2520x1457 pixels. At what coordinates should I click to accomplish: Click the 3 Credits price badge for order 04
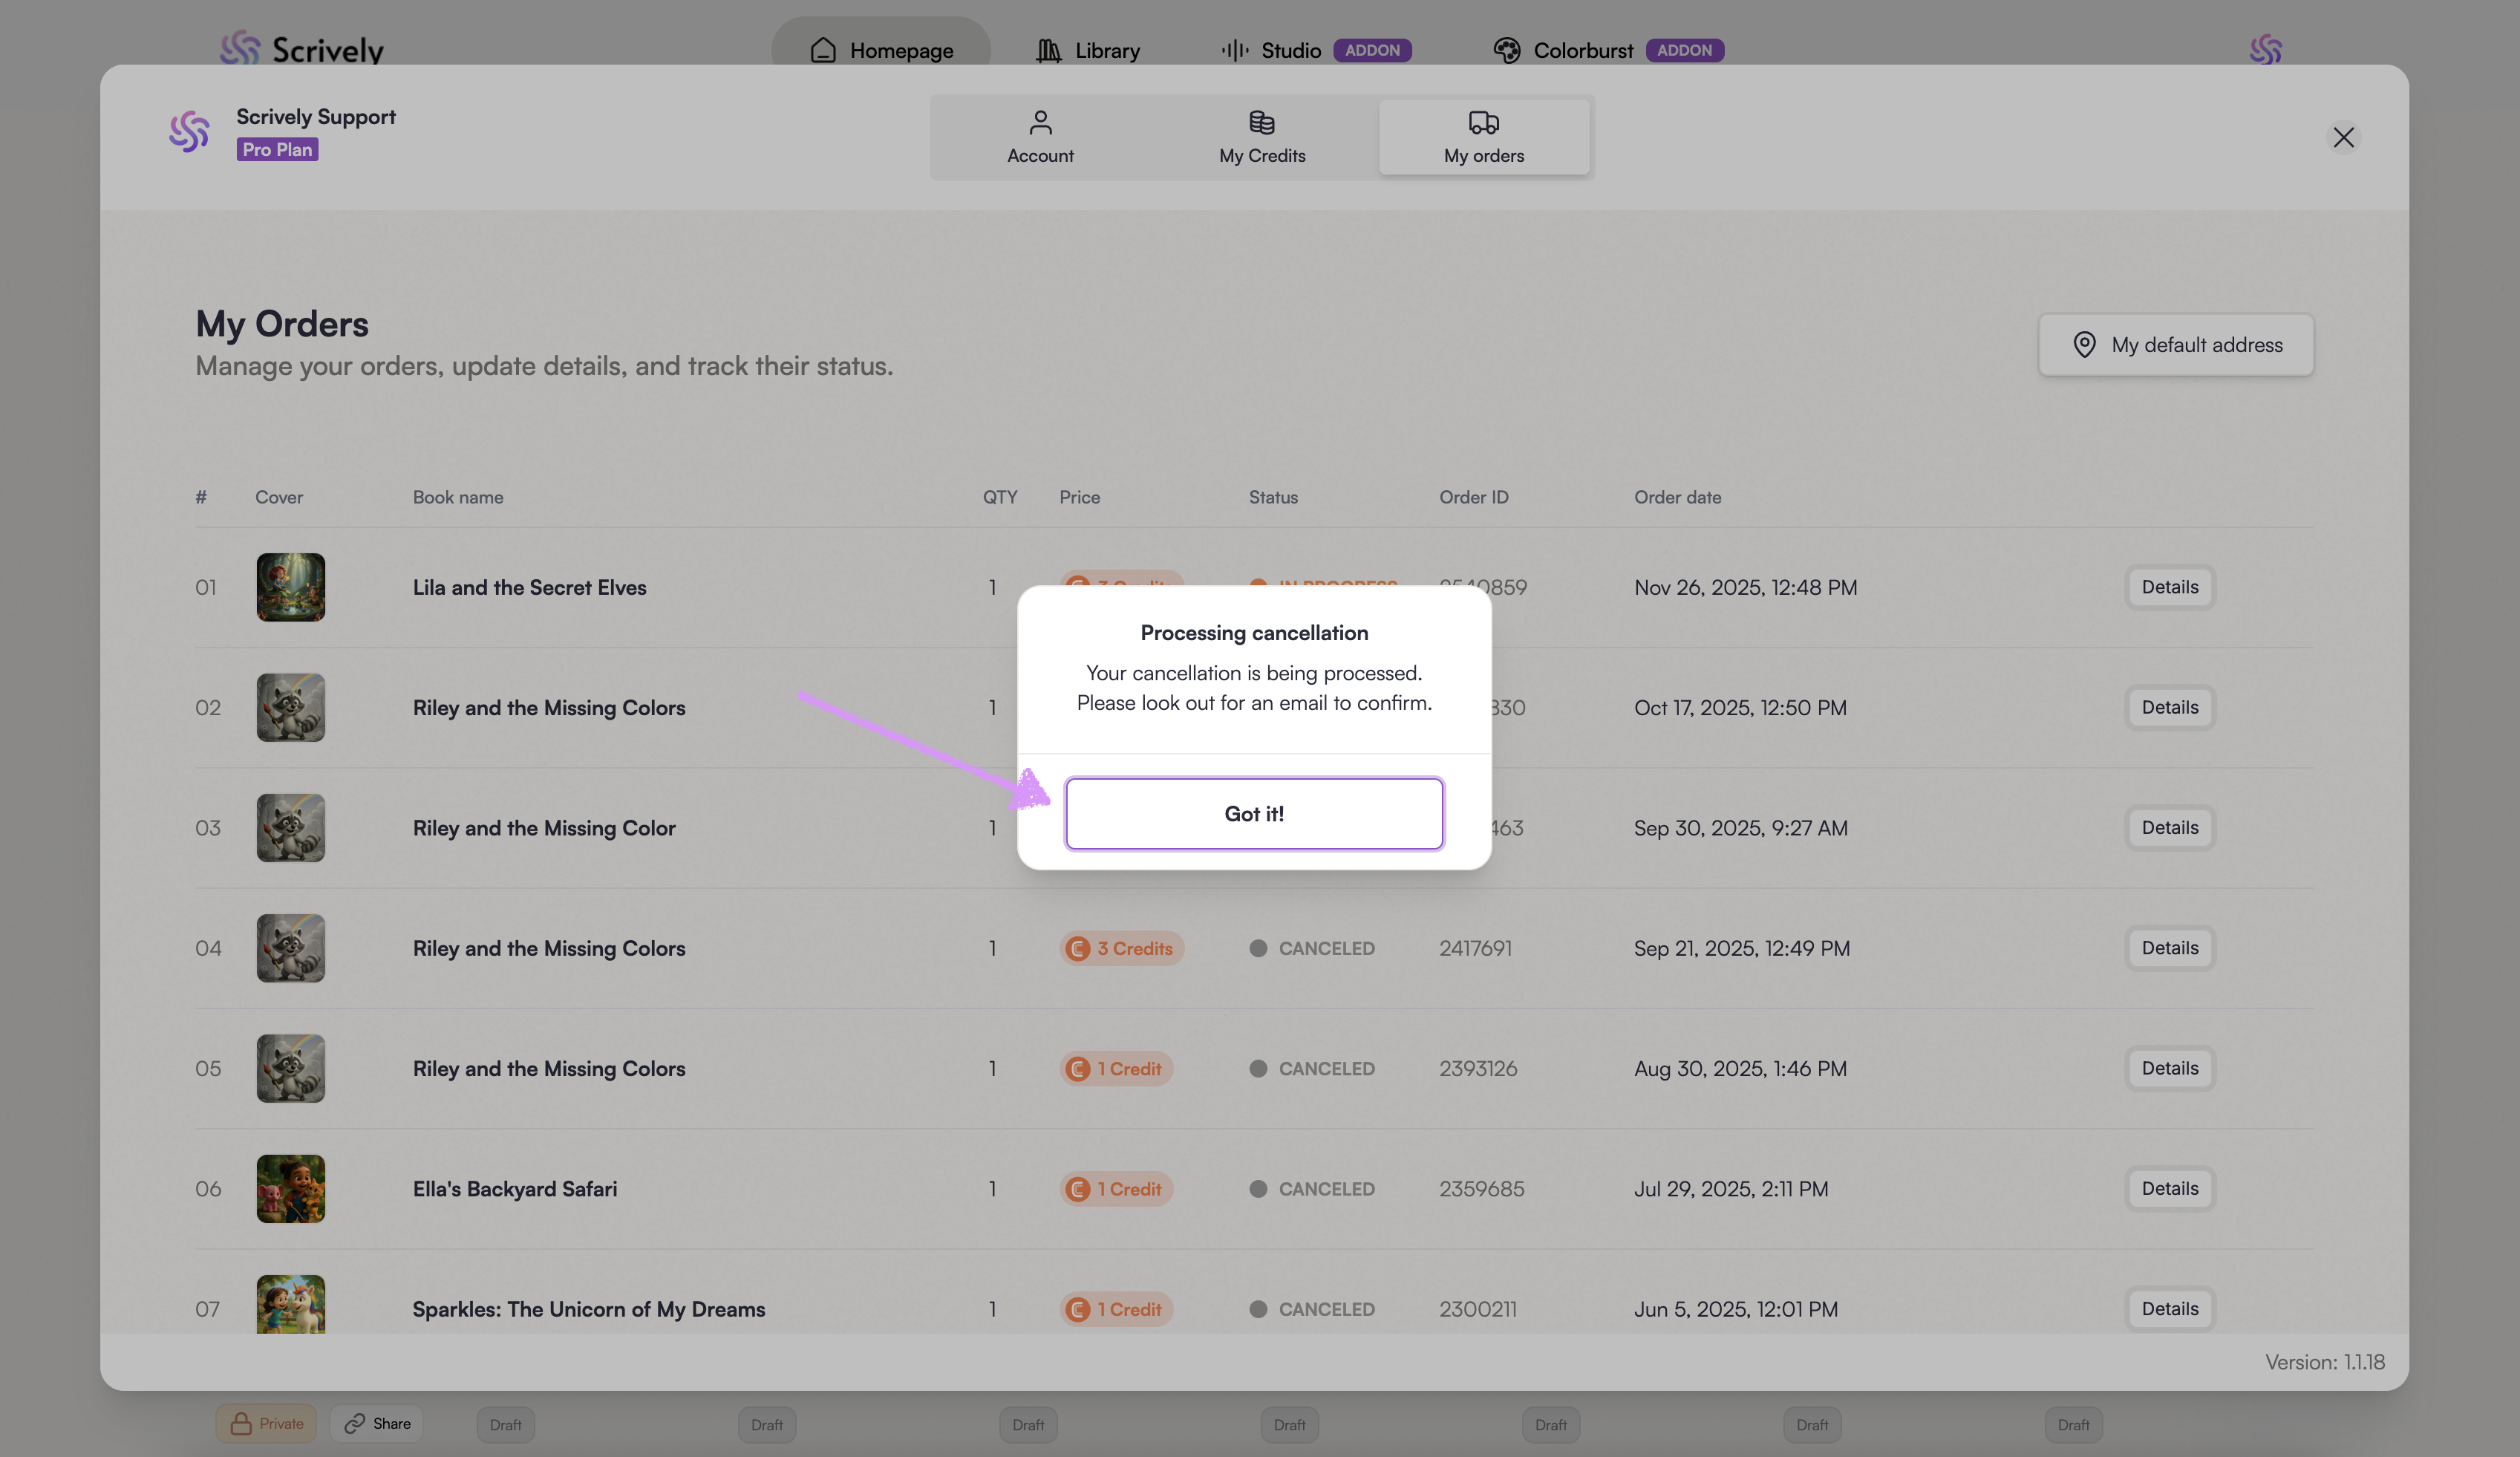[1121, 948]
